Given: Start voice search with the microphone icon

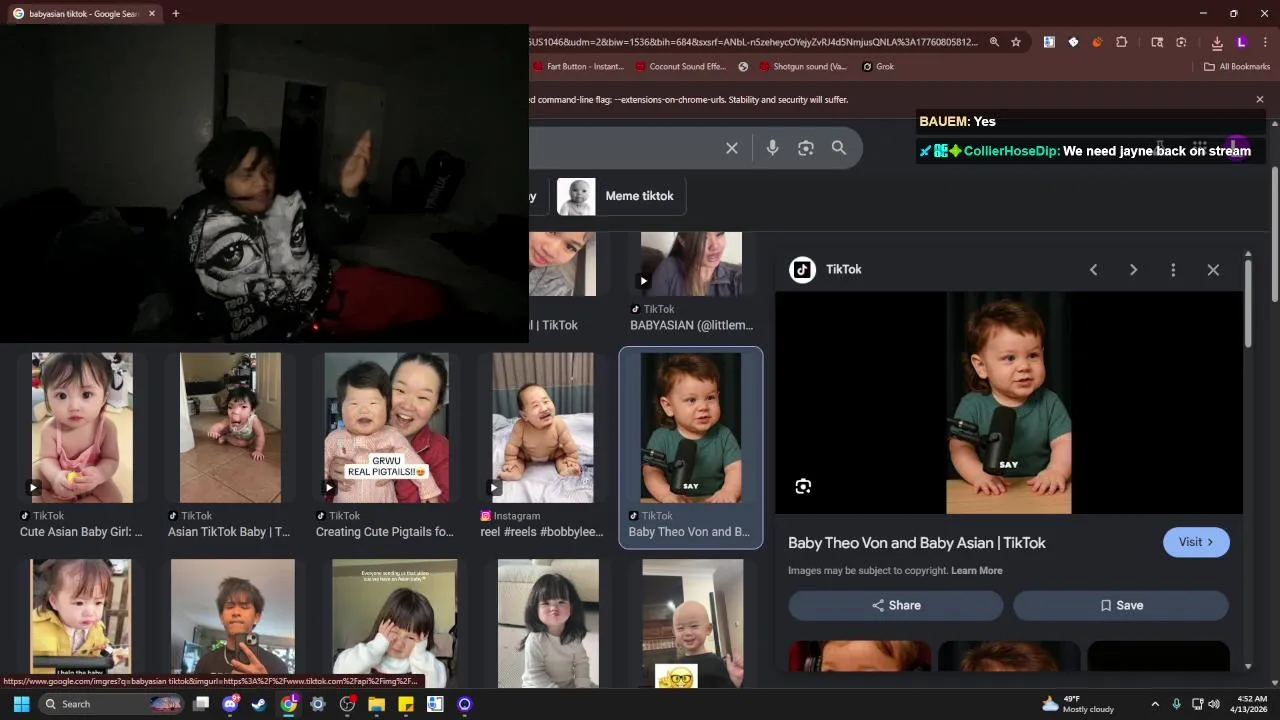Looking at the screenshot, I should click(772, 148).
